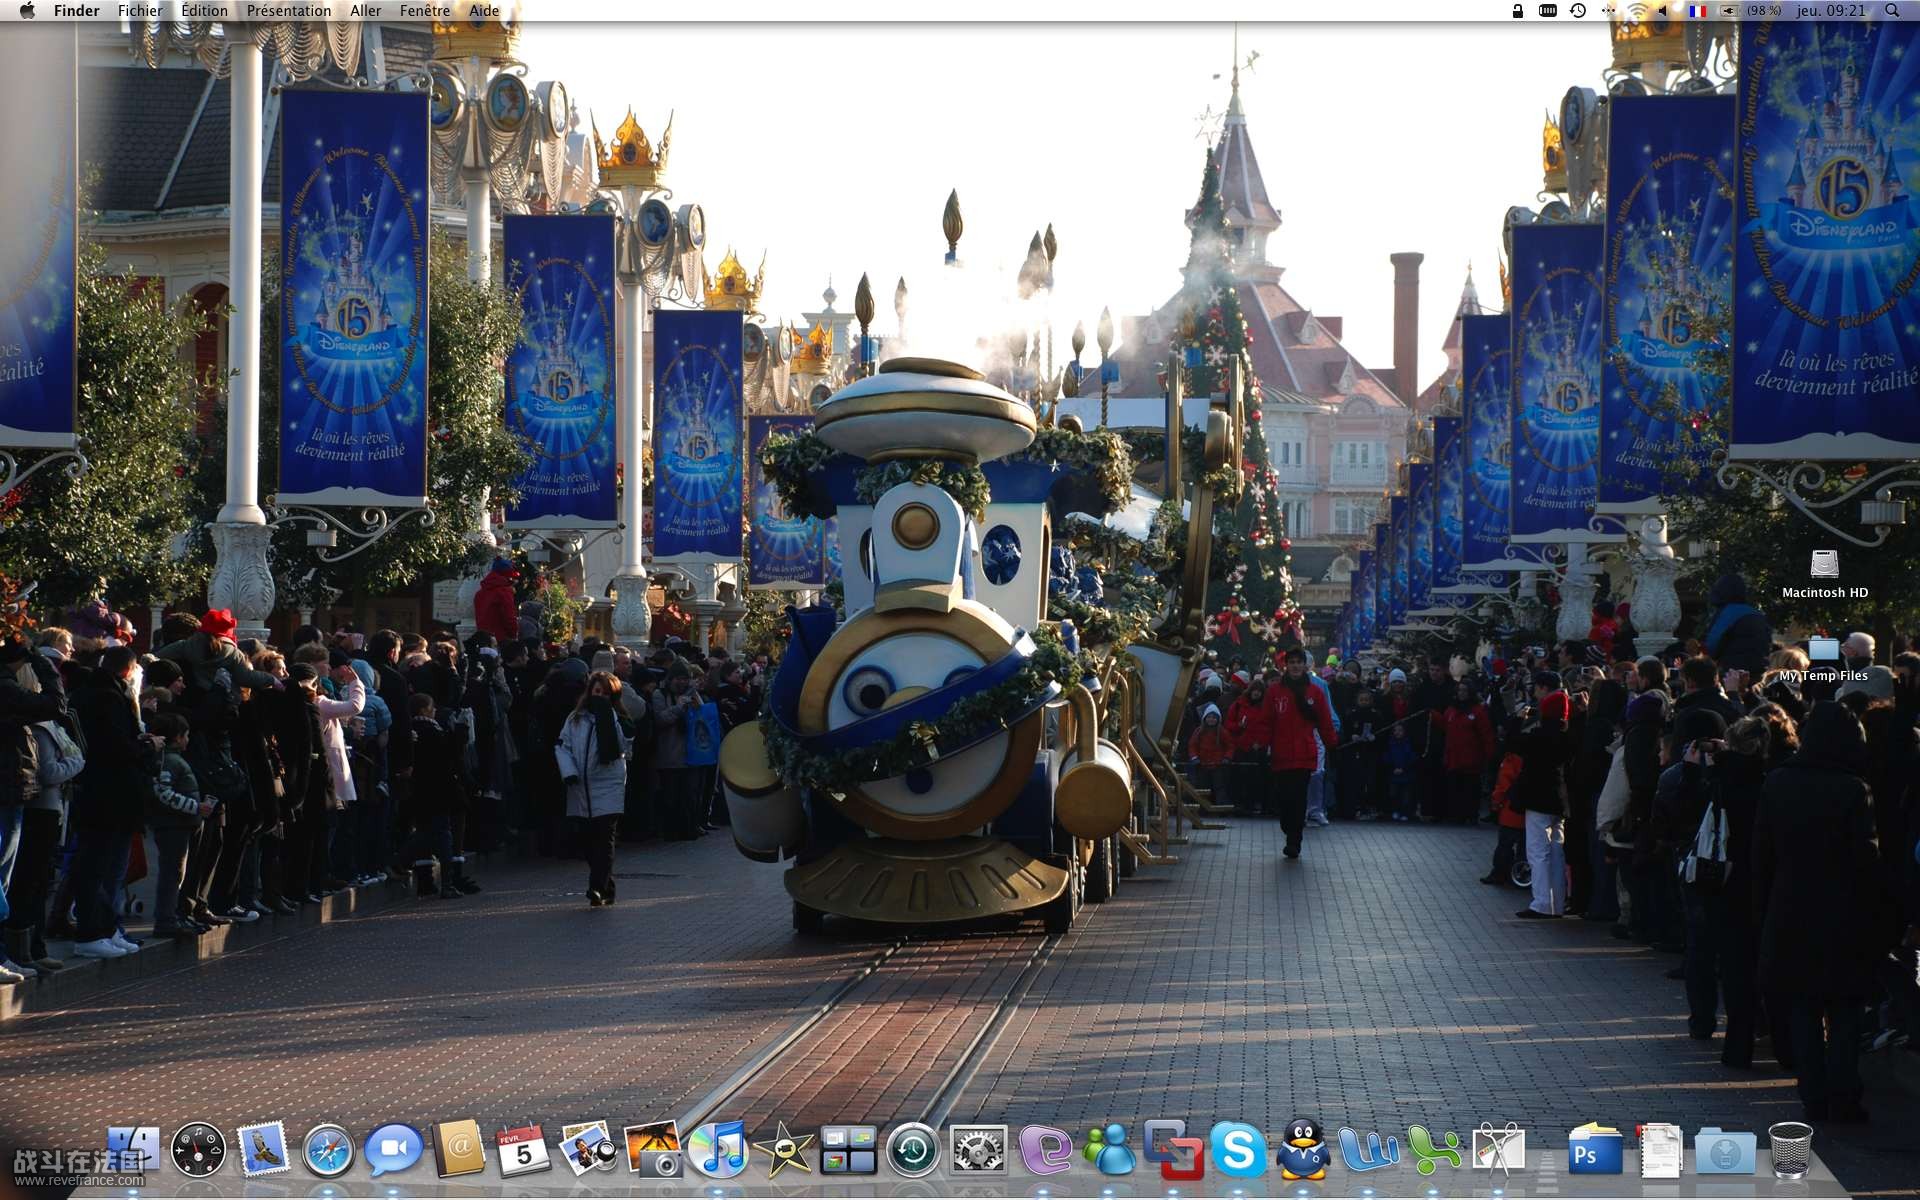This screenshot has height=1200, width=1920.
Task: Launch Dashboard from the Dock
Action: click(198, 1150)
